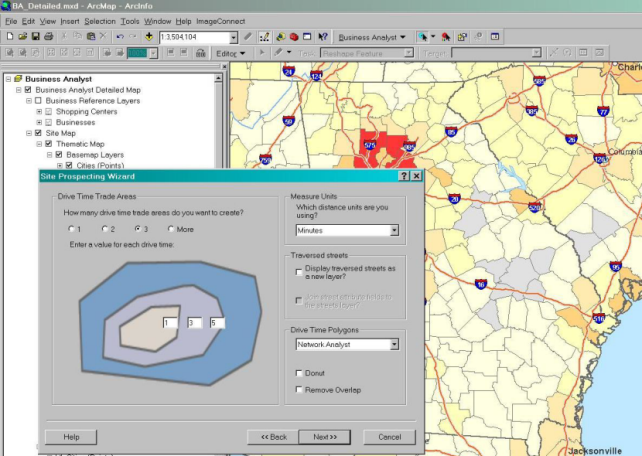
Task: Open the ImageConnect menu
Action: tap(221, 21)
